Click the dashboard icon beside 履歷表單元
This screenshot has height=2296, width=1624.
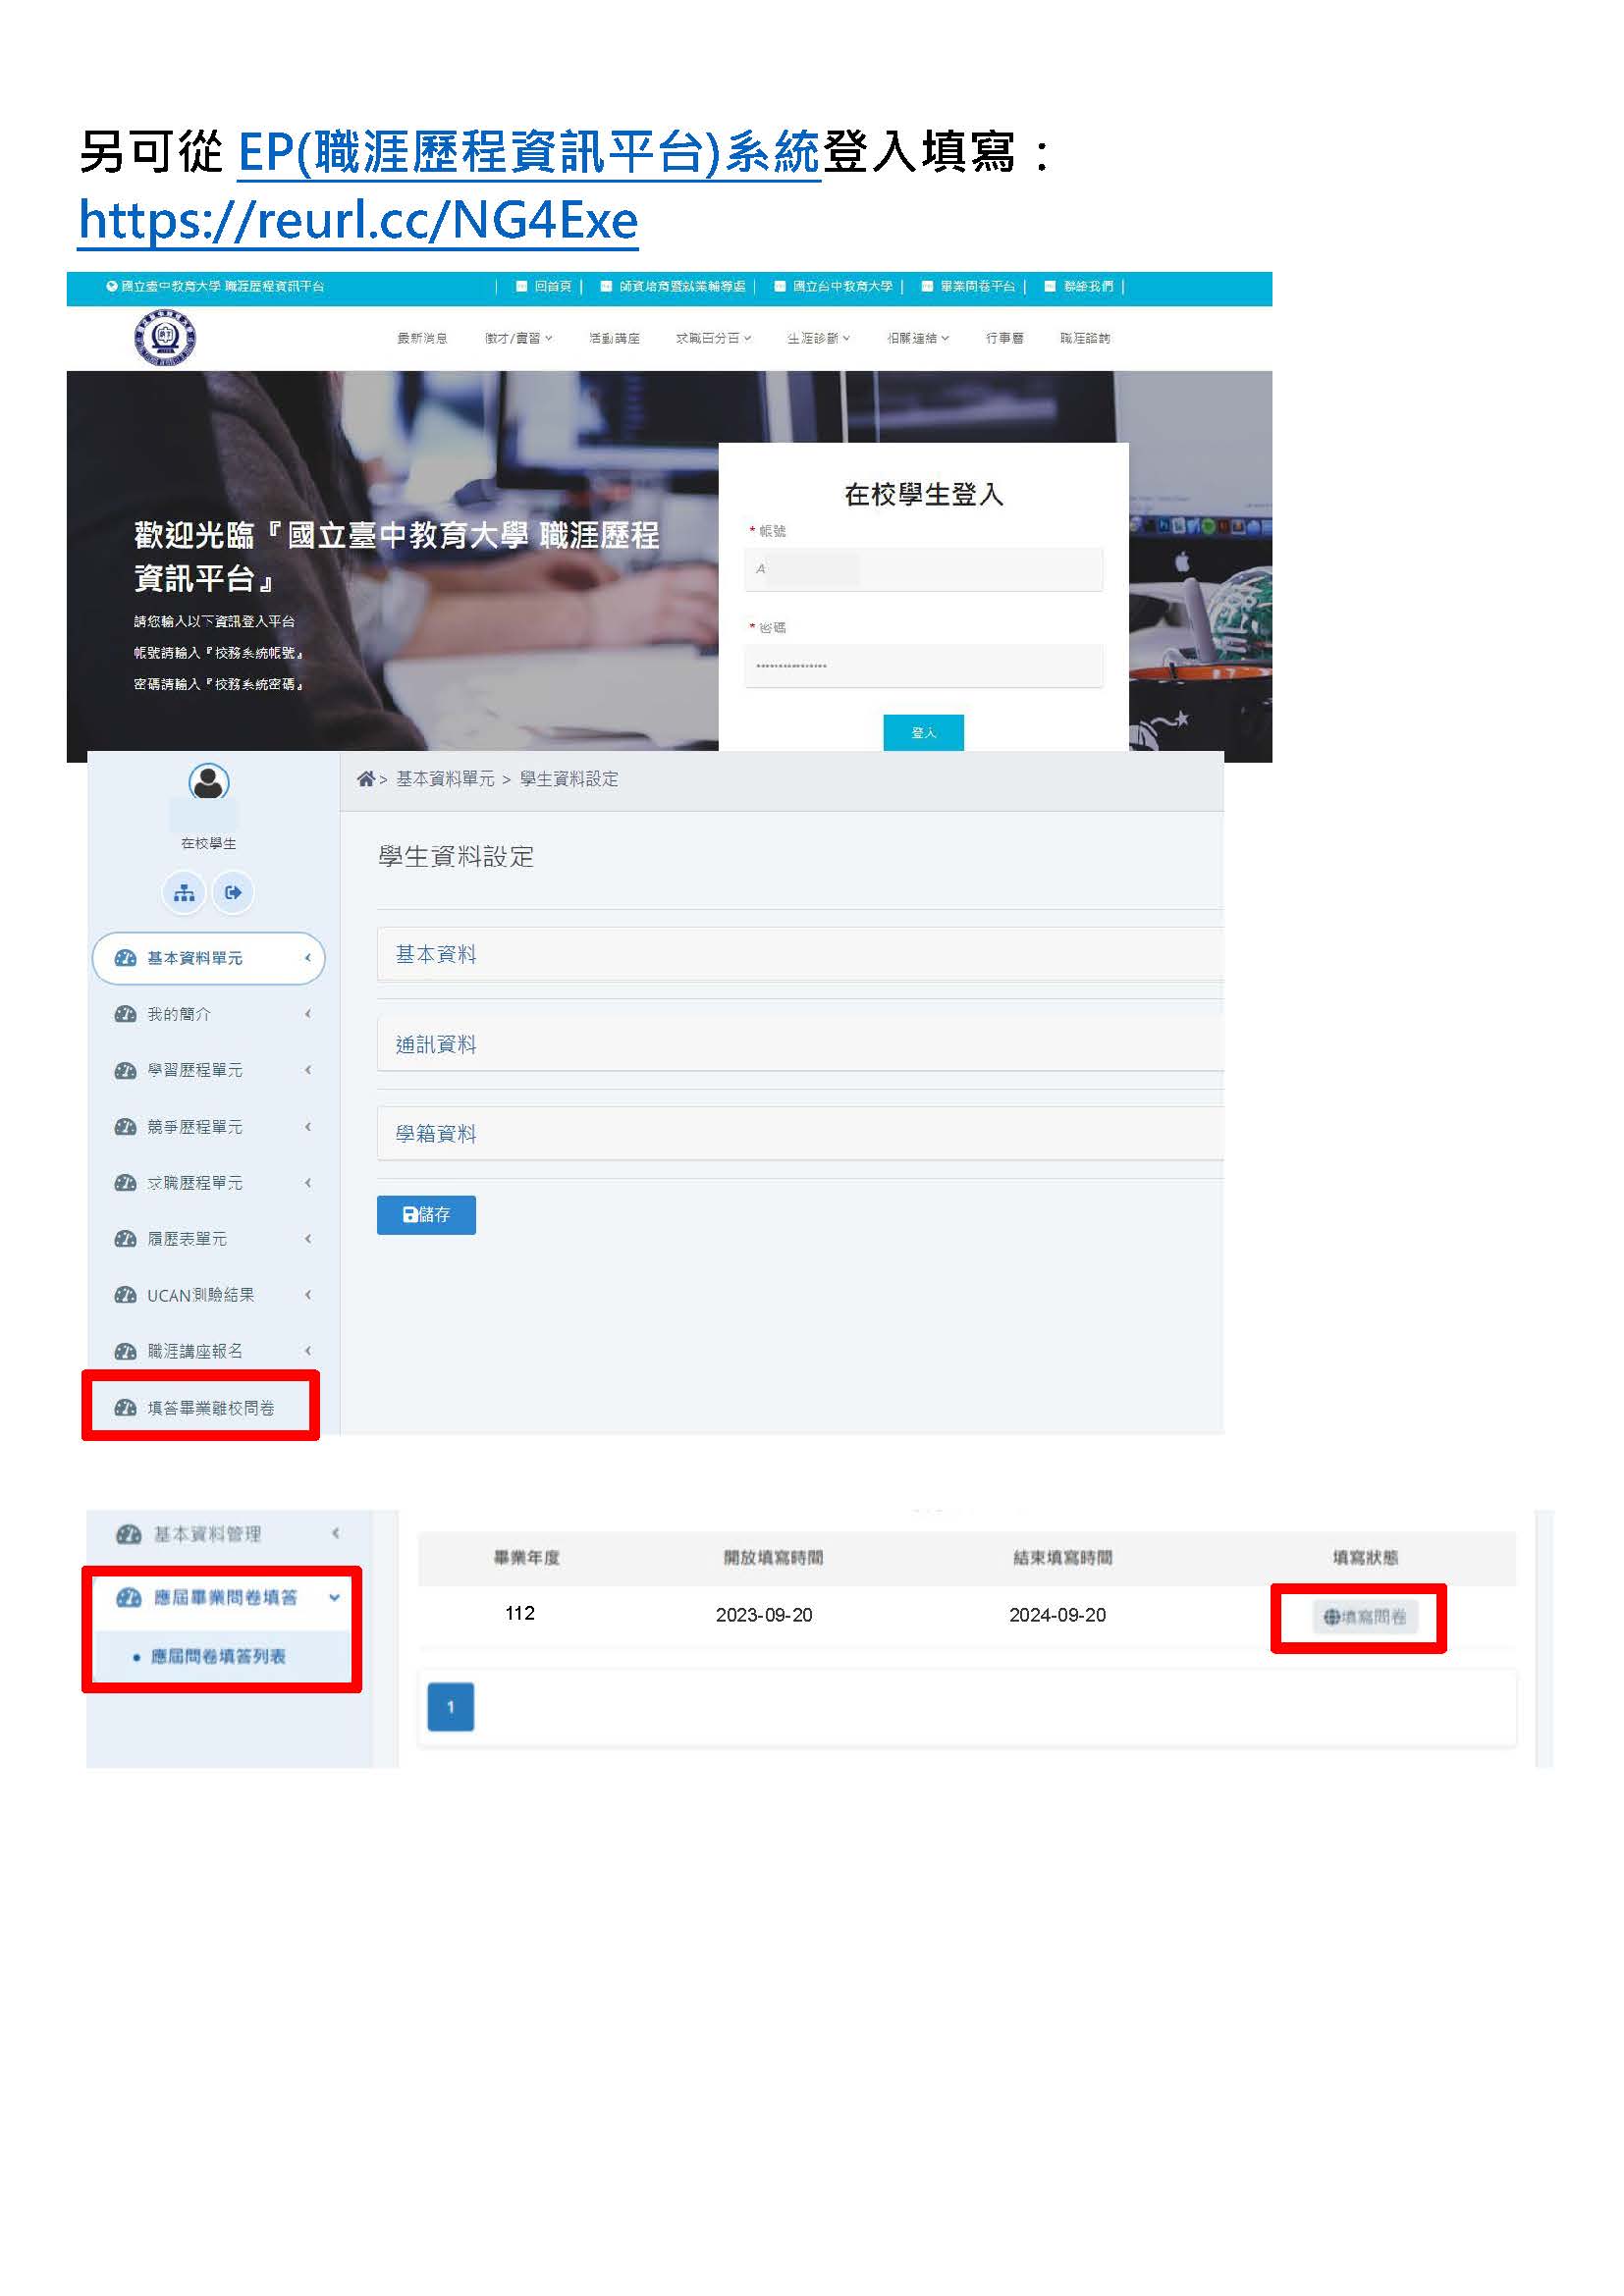125,1239
